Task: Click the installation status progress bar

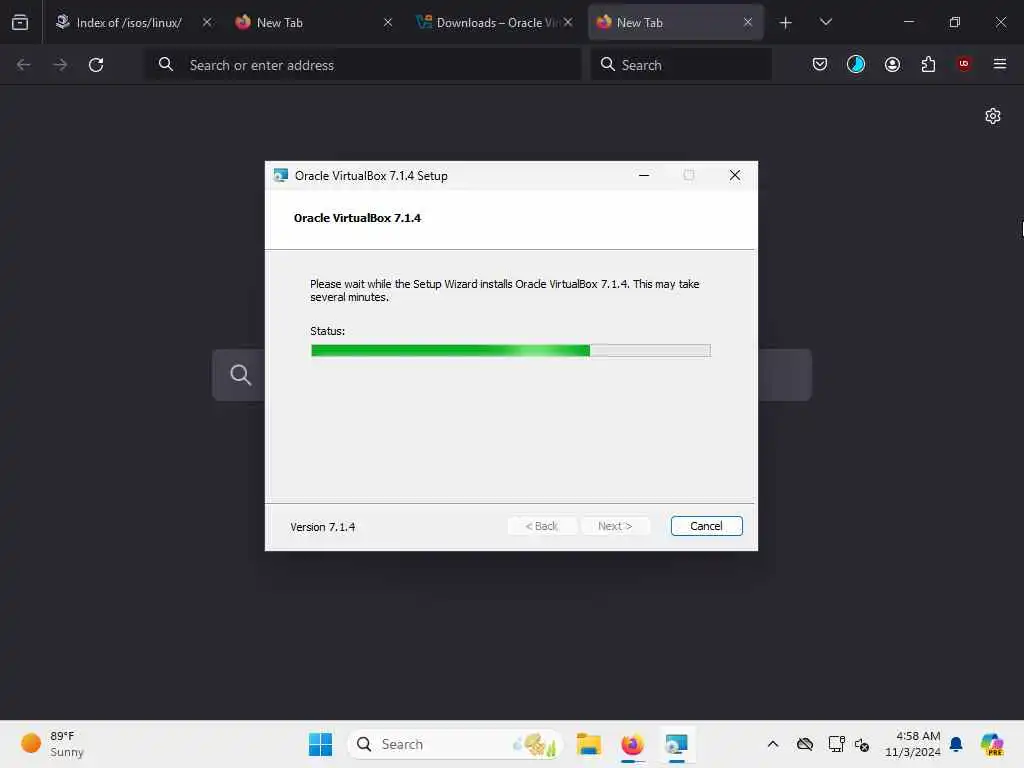Action: 511,351
